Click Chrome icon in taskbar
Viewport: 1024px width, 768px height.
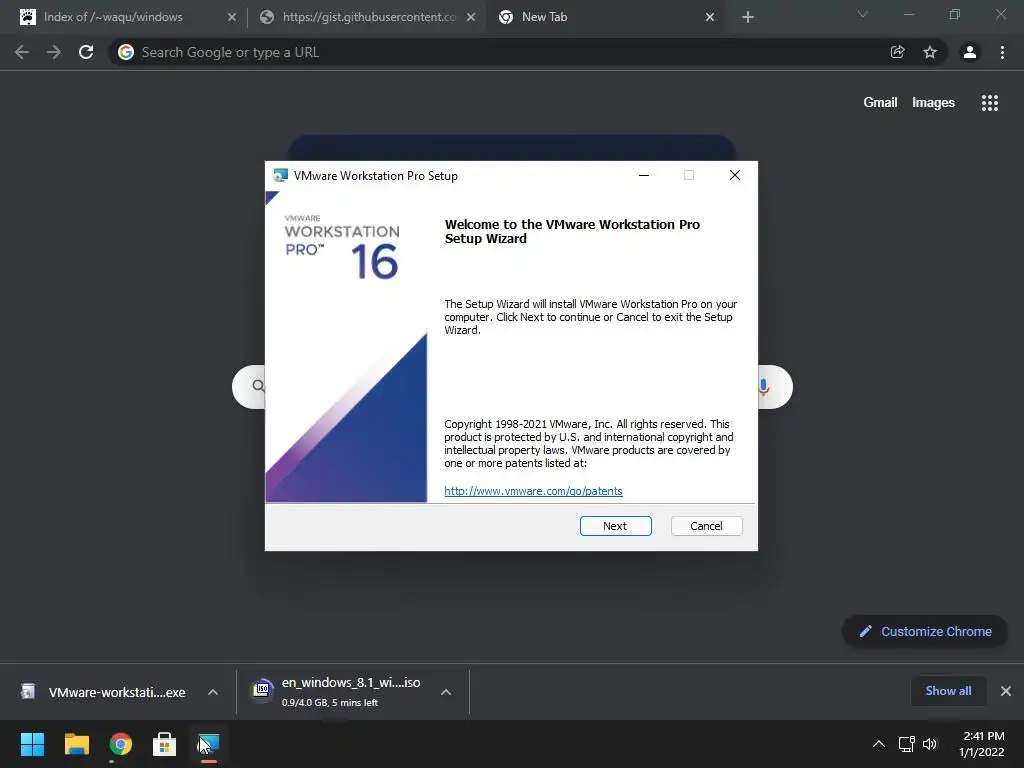tap(120, 744)
